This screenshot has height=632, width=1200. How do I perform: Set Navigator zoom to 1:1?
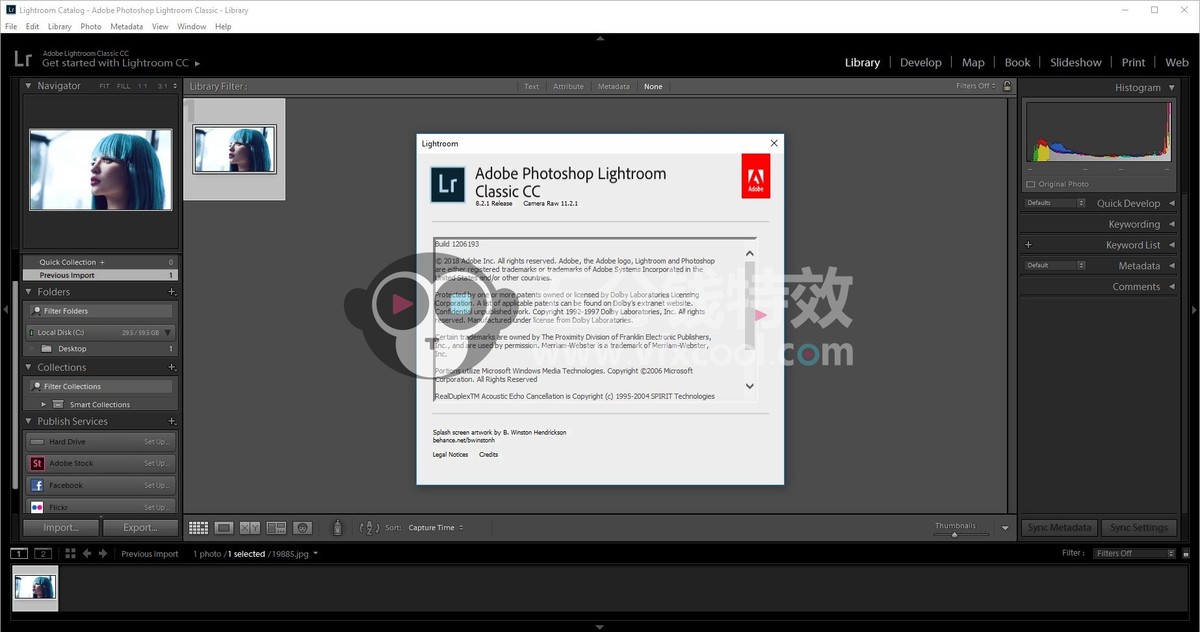tap(142, 86)
